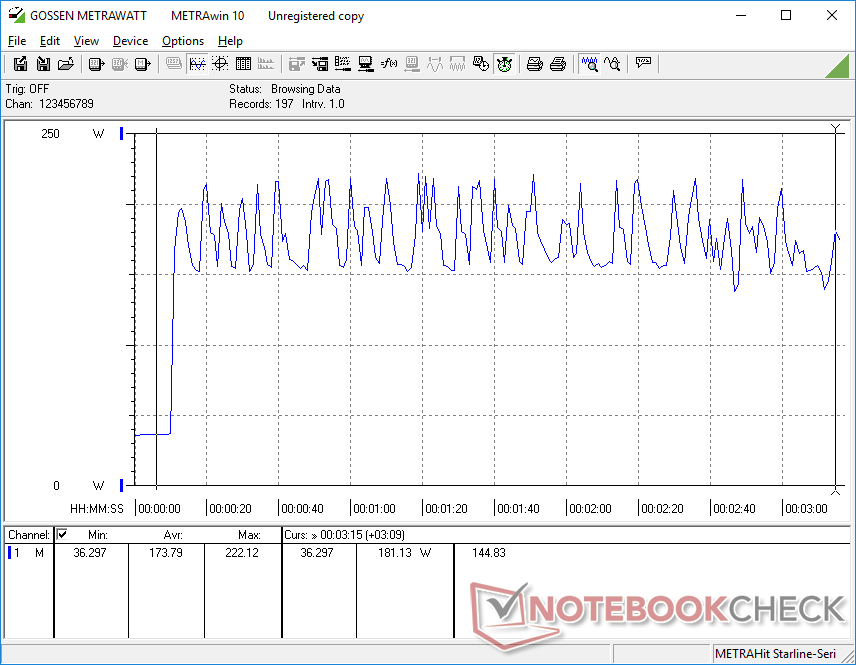Toggle the green stopwatch icon

[x=504, y=64]
